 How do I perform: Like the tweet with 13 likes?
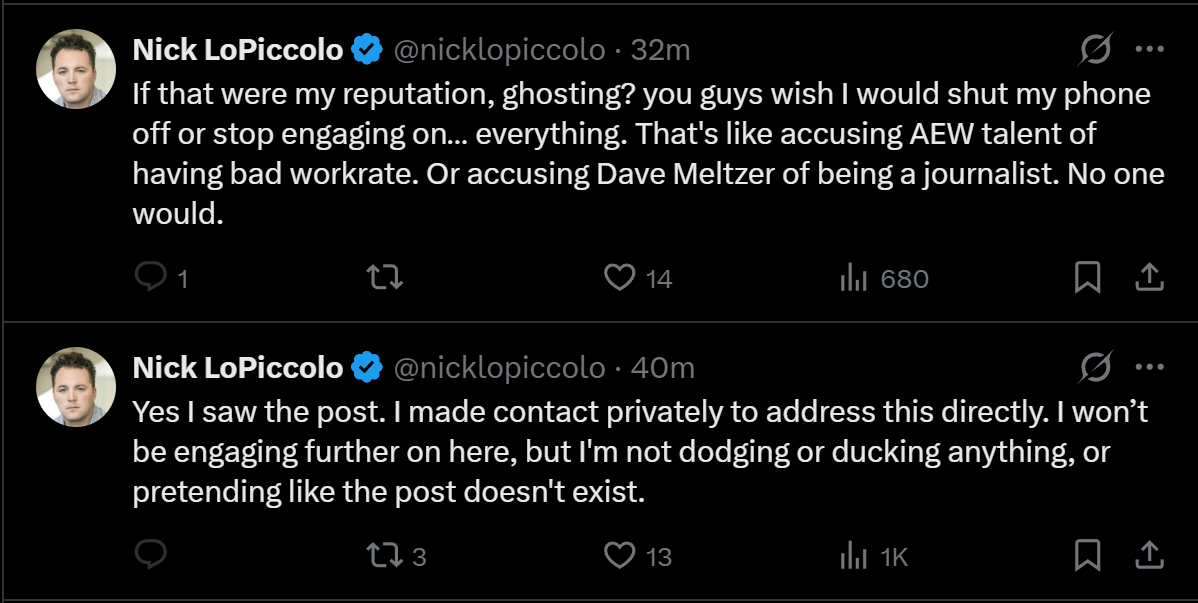(637, 556)
